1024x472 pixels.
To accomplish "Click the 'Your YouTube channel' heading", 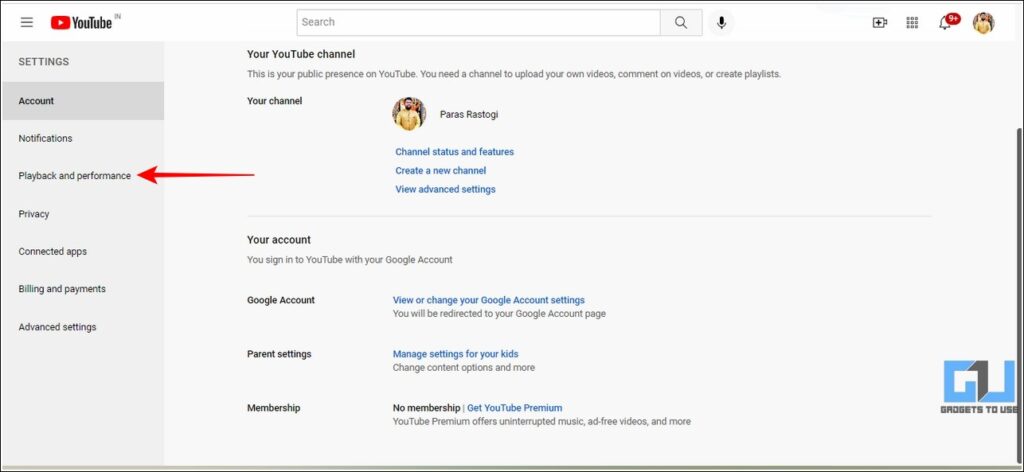I will pos(301,54).
